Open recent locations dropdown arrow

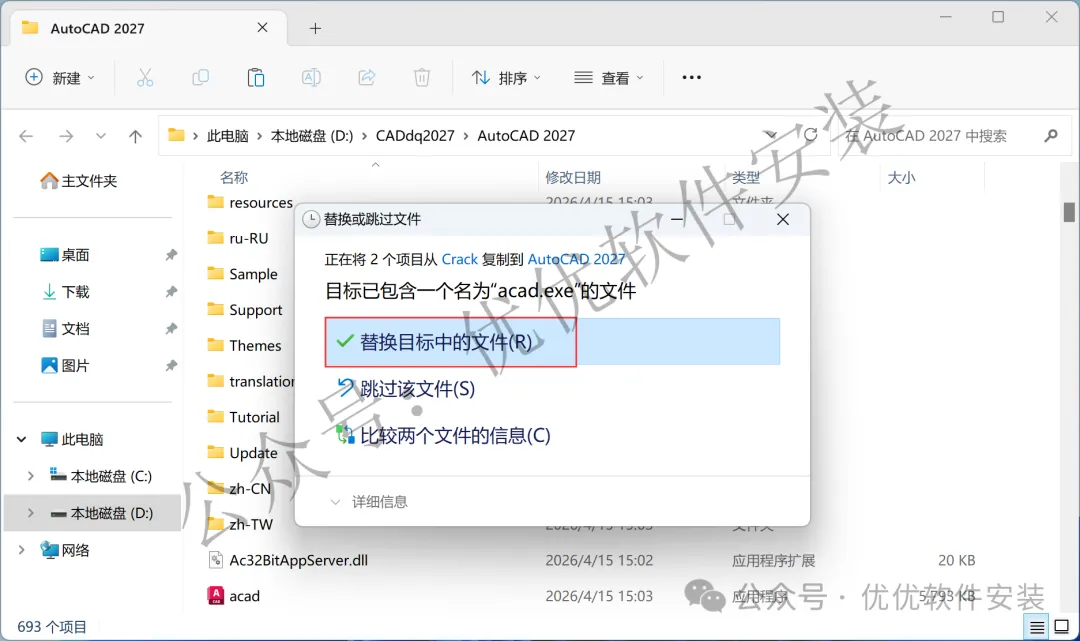(101, 136)
